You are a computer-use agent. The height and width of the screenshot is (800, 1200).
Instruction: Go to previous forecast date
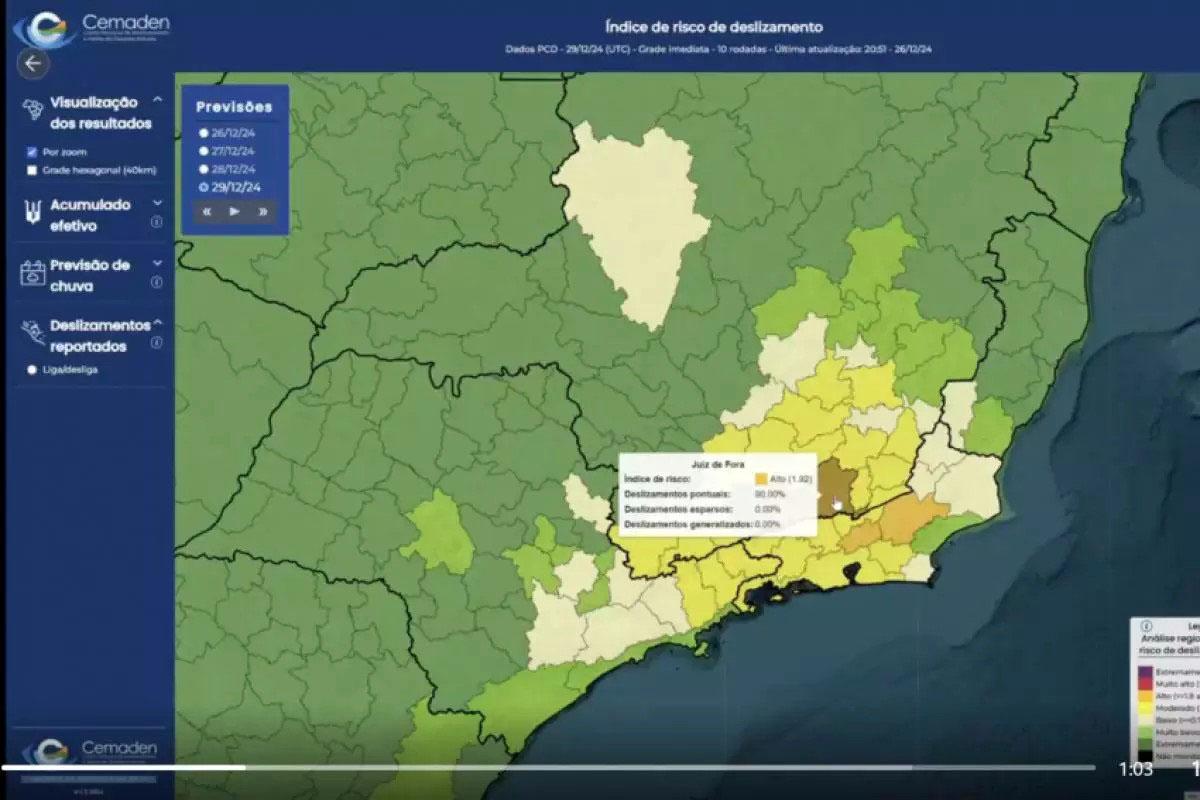pyautogui.click(x=207, y=211)
